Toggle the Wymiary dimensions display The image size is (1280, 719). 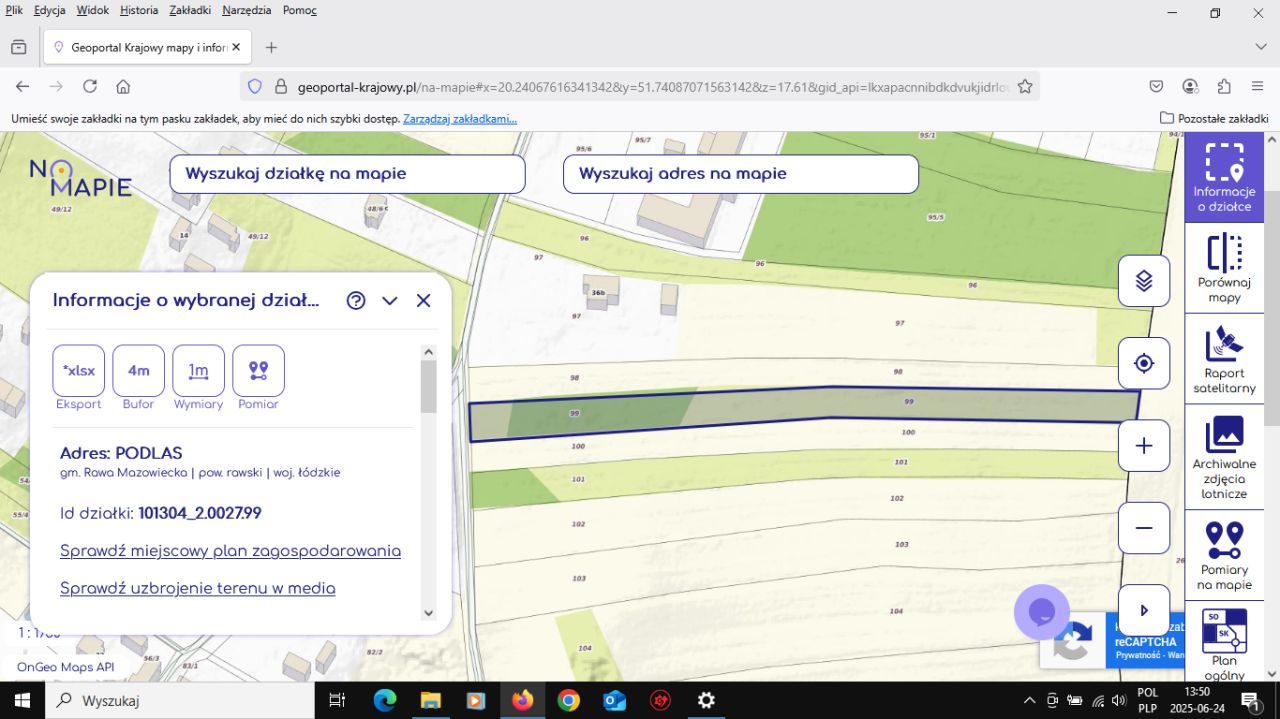[199, 371]
